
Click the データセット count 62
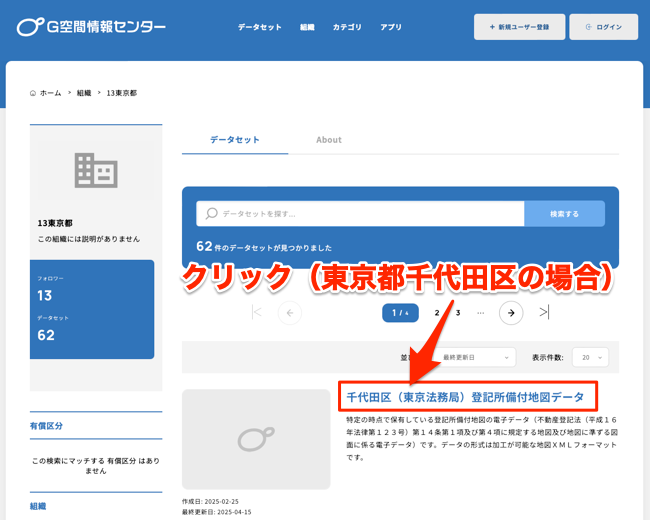pyautogui.click(x=46, y=335)
